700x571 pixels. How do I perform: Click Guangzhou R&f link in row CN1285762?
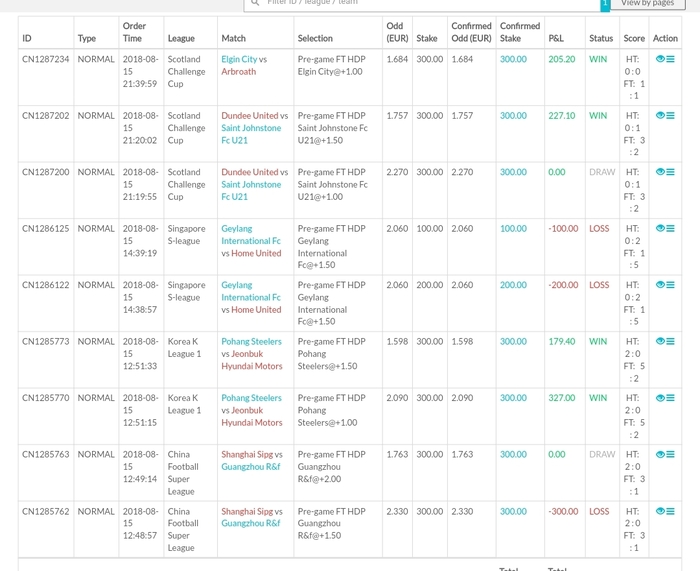pyautogui.click(x=251, y=523)
